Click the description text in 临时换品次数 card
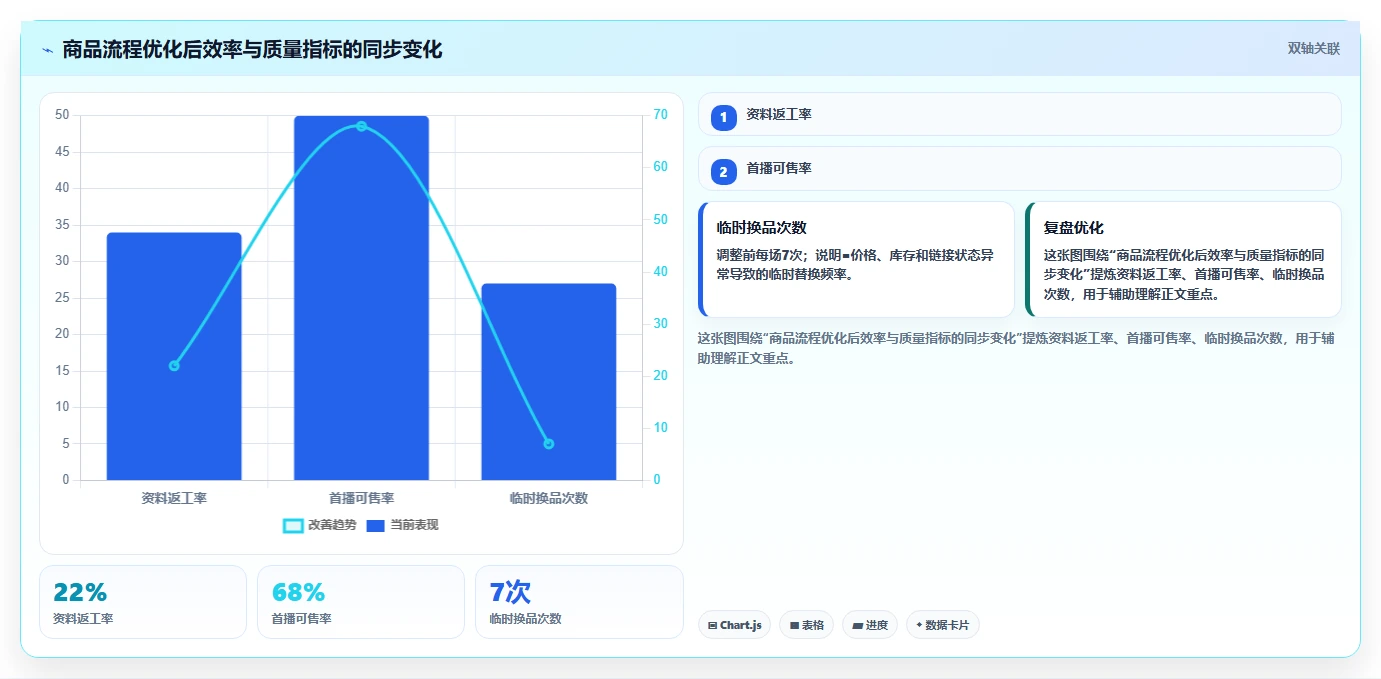1381x679 pixels. 855,264
